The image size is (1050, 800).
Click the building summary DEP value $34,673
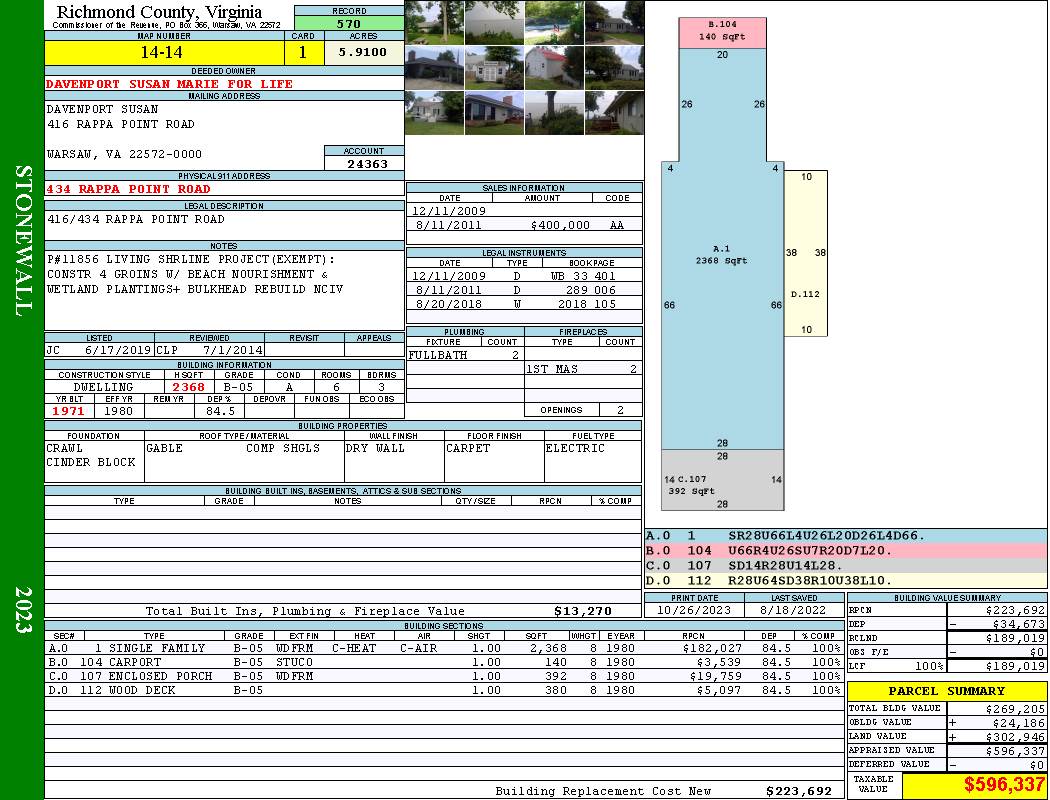coord(1019,624)
